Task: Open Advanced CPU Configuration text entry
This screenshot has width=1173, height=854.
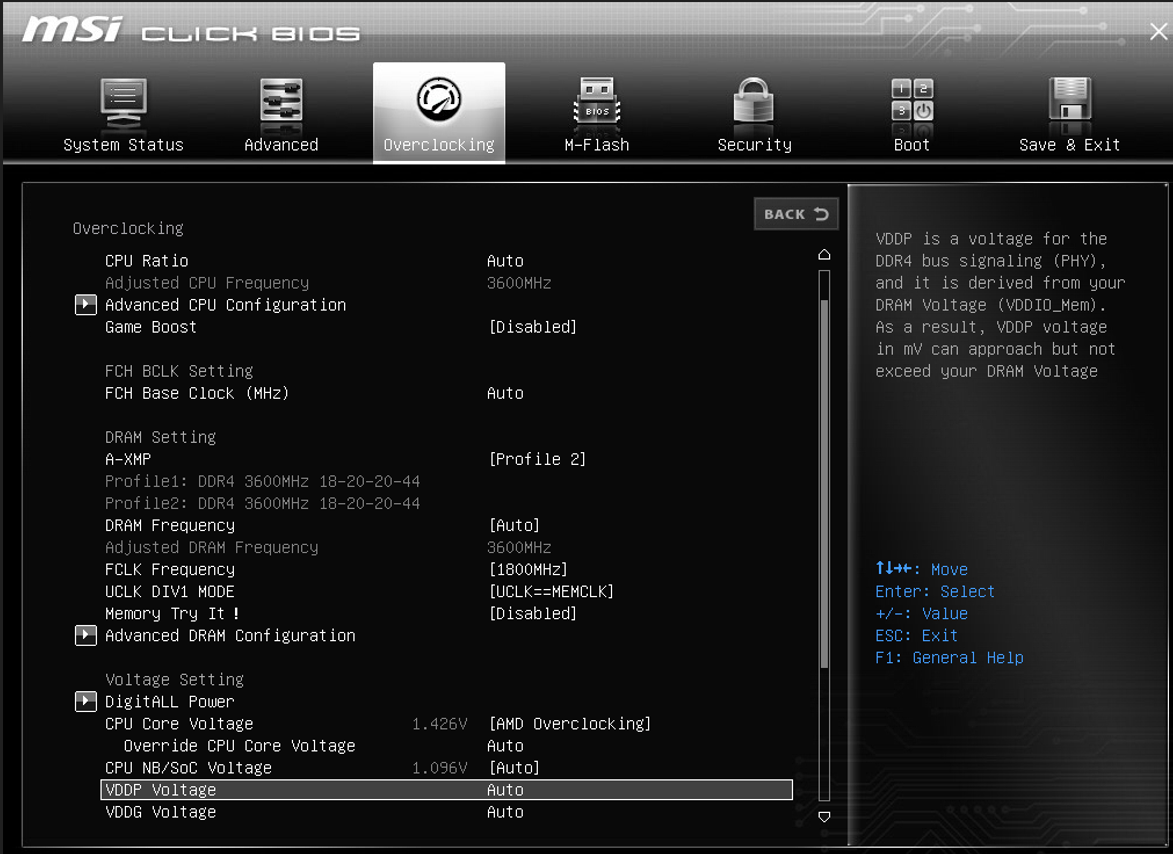Action: (225, 305)
